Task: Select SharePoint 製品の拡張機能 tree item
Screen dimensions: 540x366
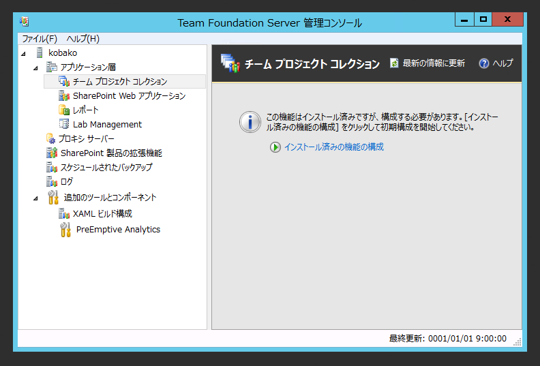Action: (x=111, y=153)
